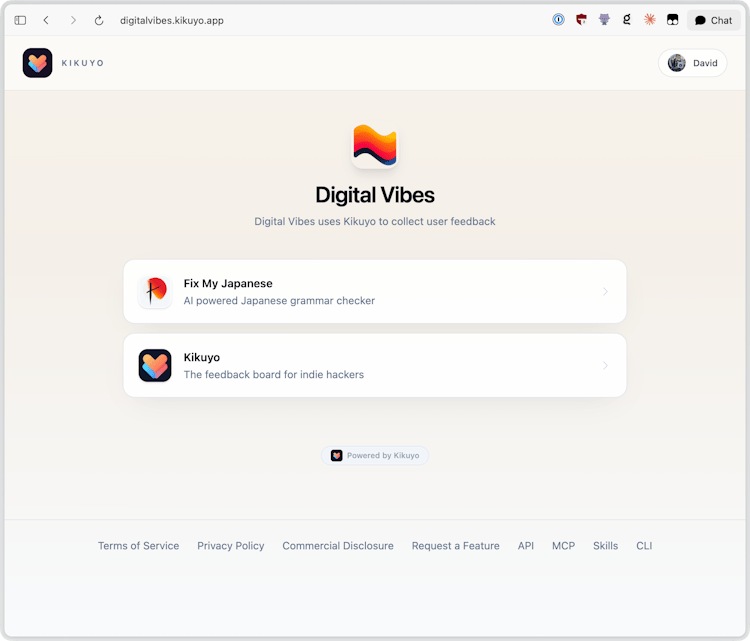Open the MCP footer link

pos(563,546)
